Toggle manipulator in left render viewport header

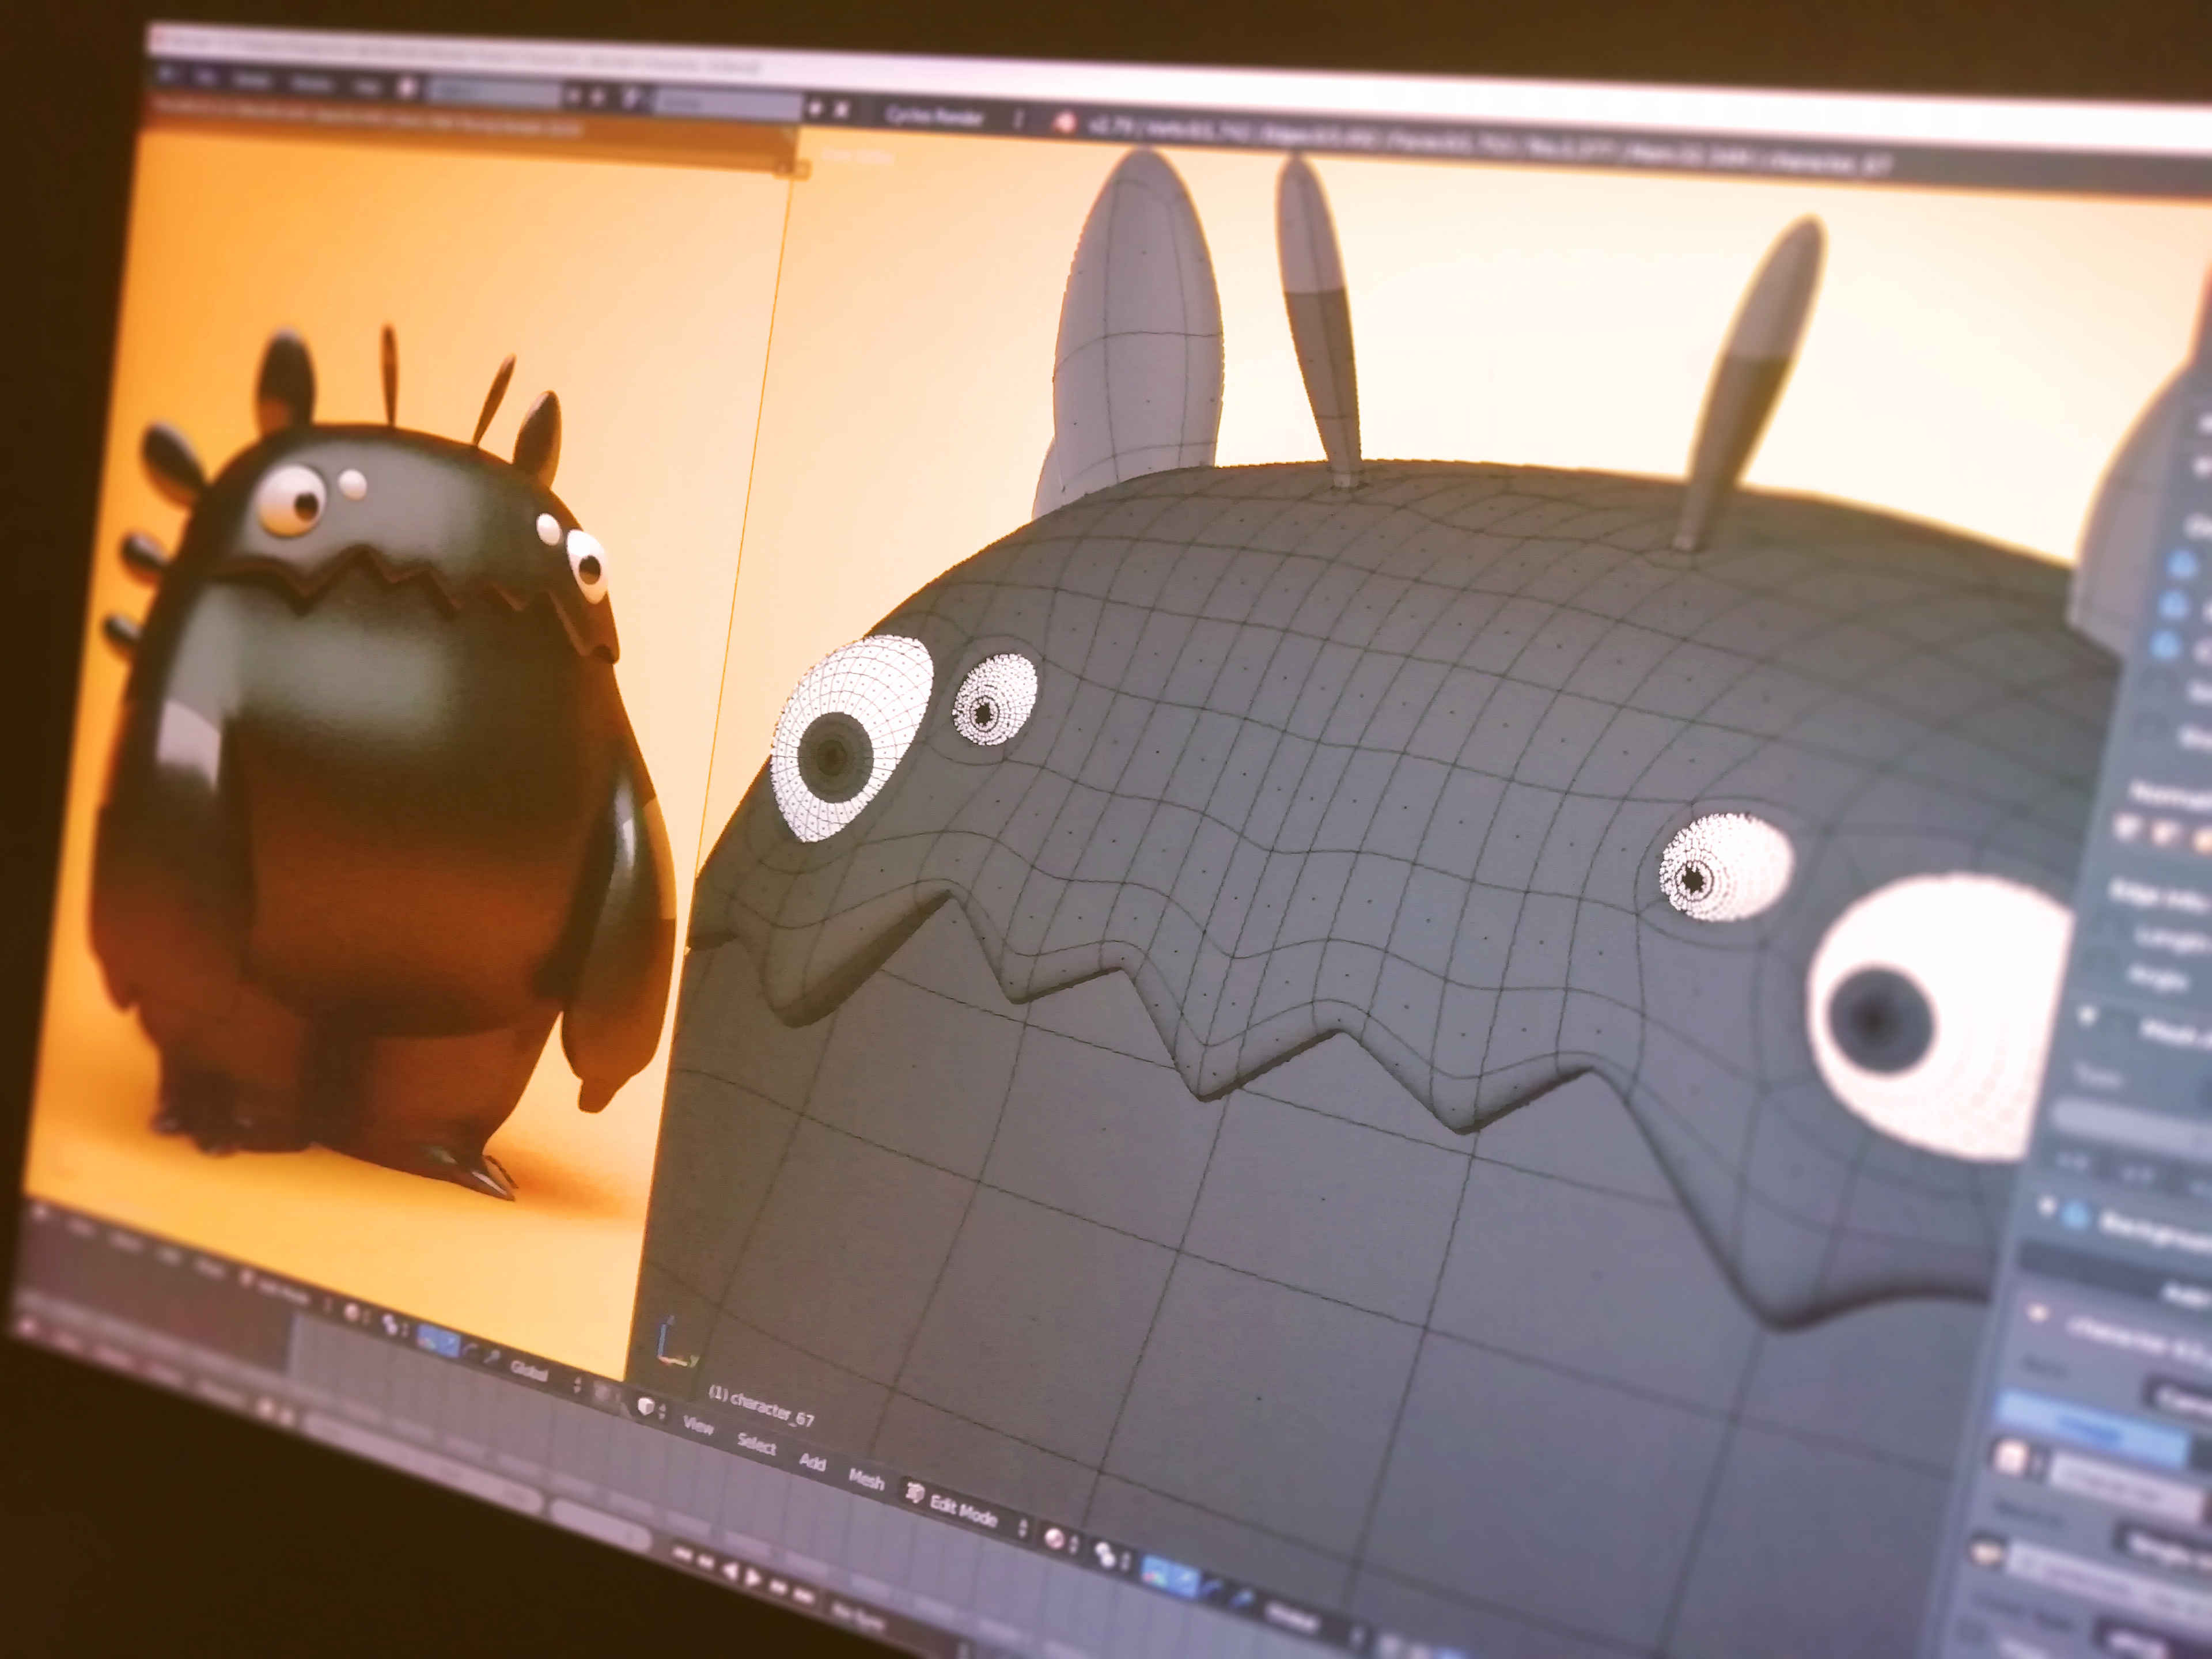tap(426, 1339)
